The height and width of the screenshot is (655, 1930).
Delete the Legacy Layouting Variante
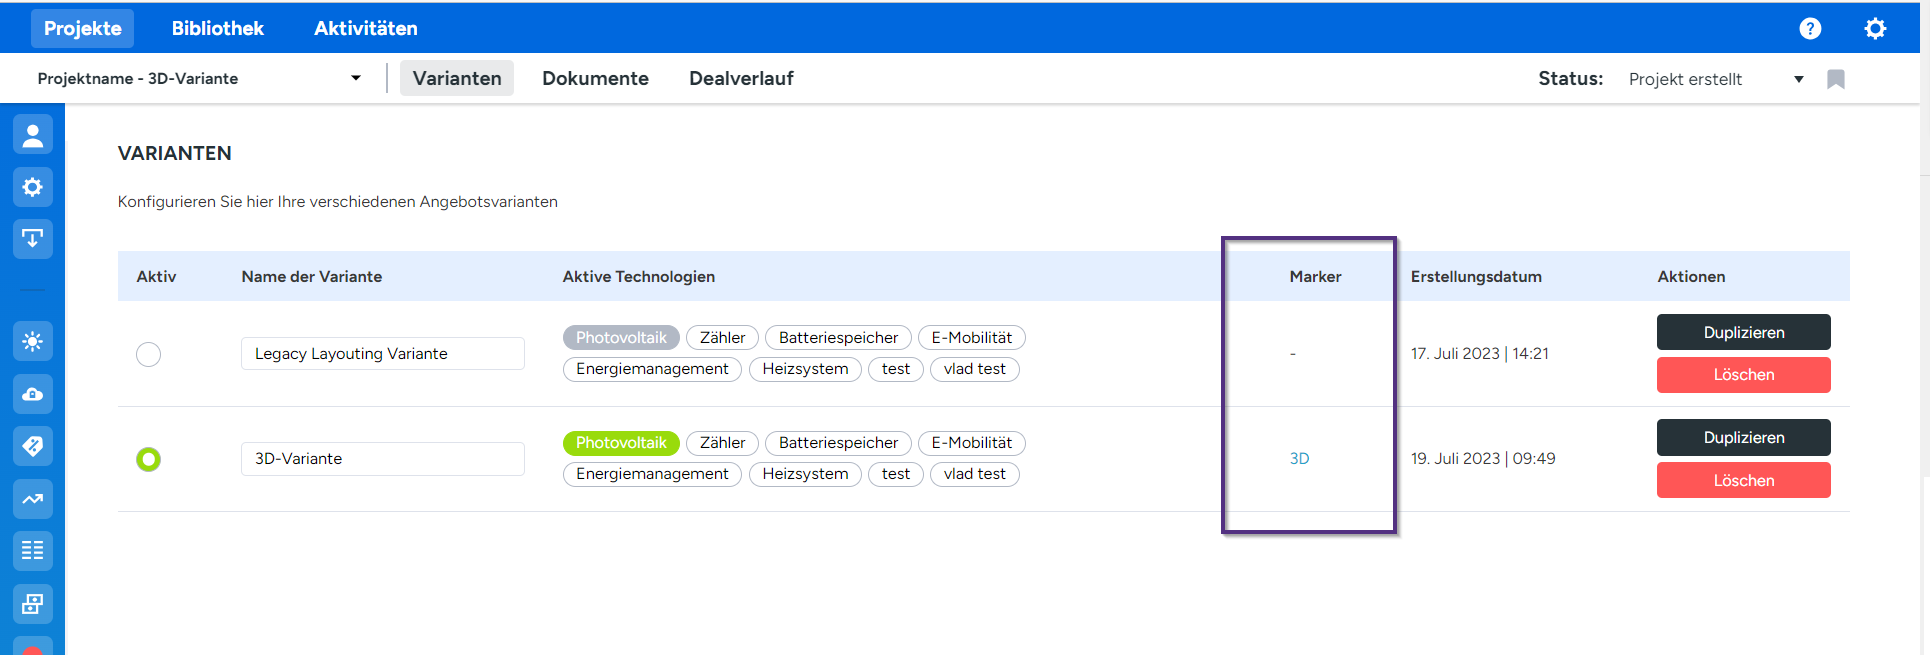(x=1743, y=375)
